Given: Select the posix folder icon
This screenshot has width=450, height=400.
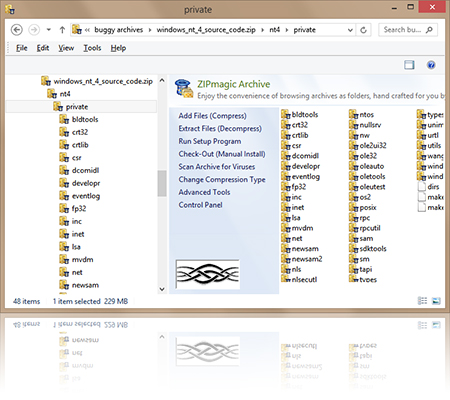Looking at the screenshot, I should click(x=354, y=208).
